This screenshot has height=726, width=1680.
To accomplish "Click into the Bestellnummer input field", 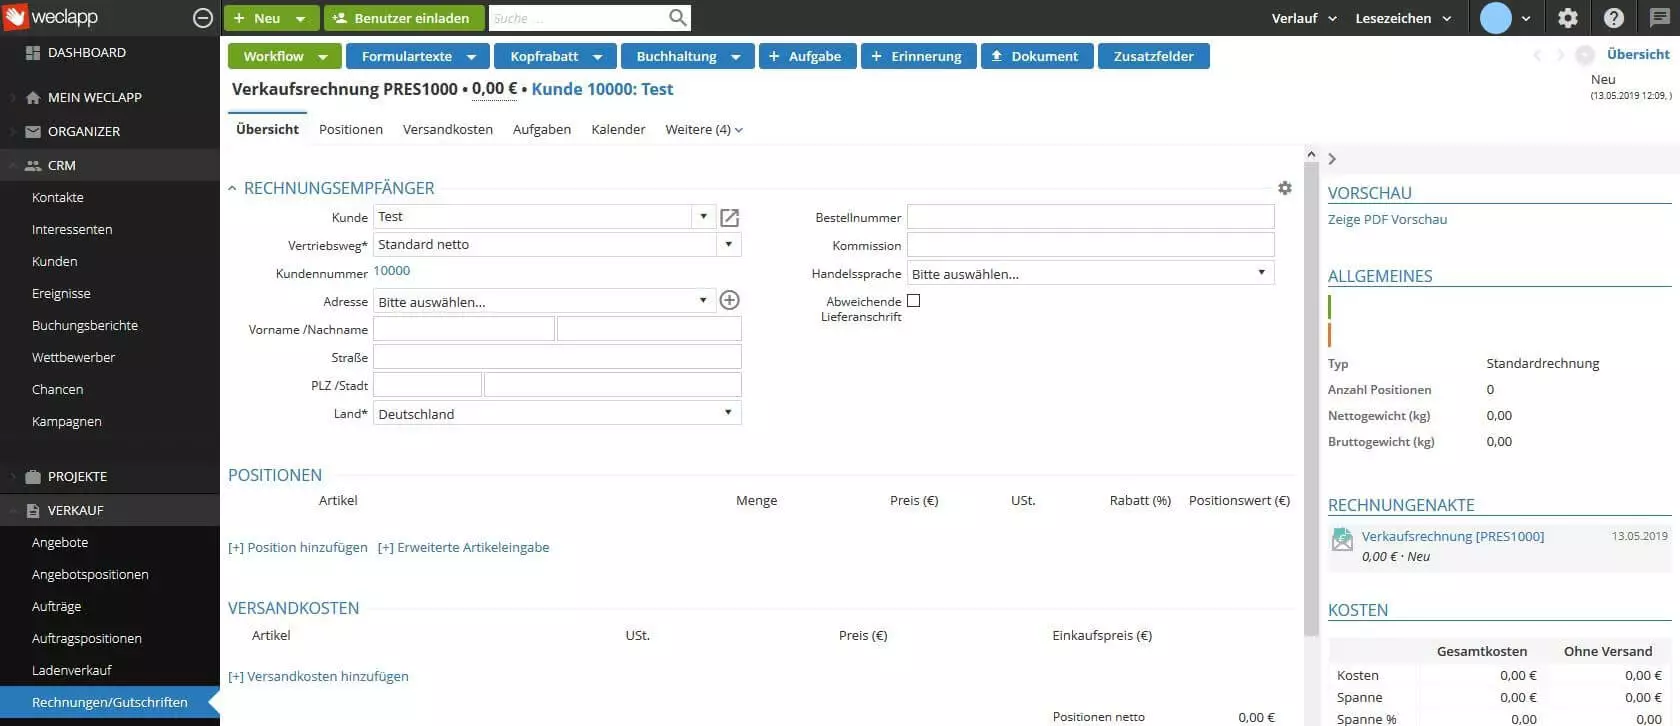I will pyautogui.click(x=1090, y=217).
